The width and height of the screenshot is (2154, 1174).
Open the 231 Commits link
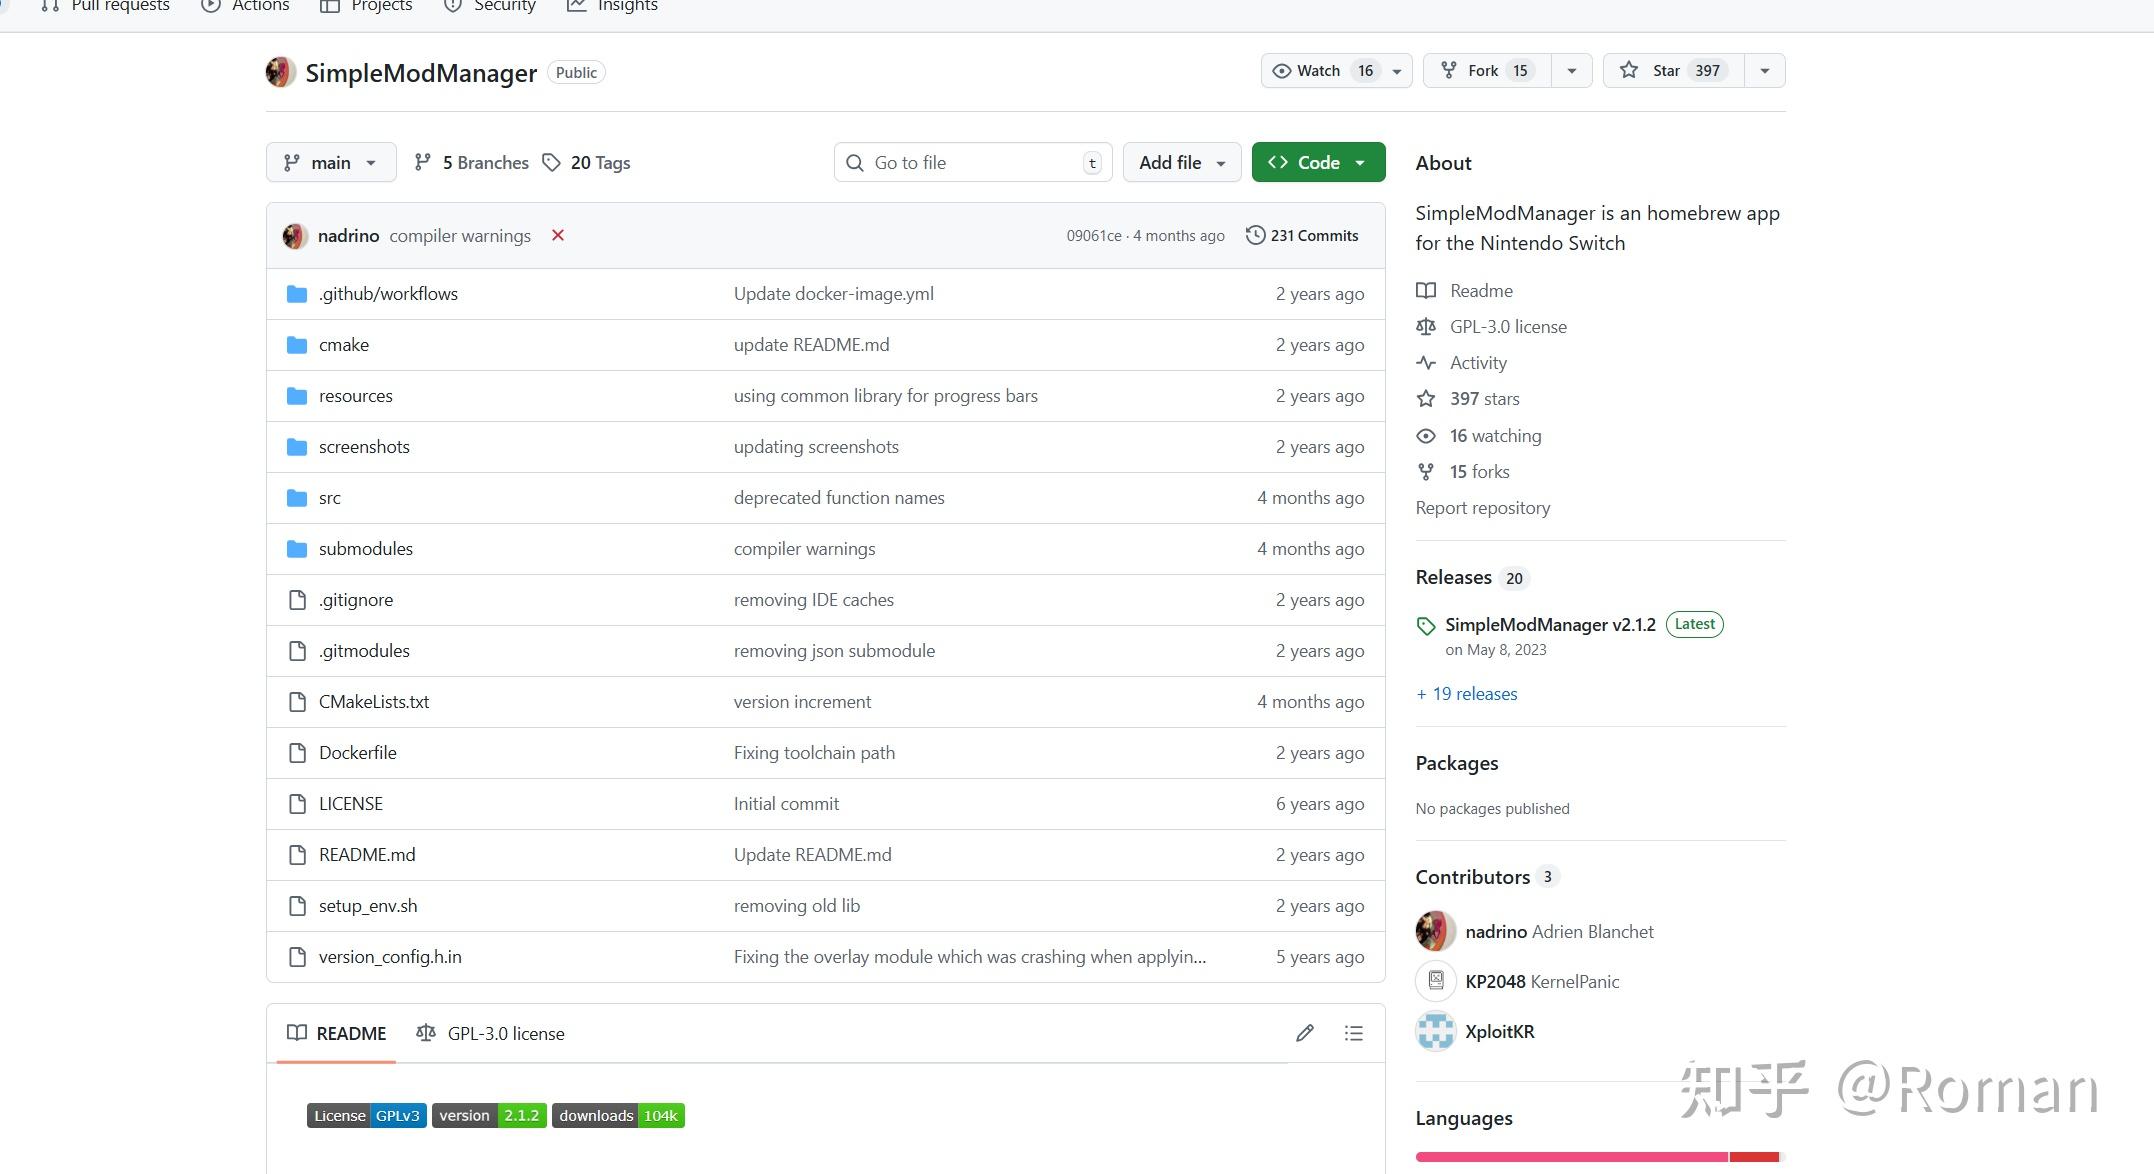click(1313, 236)
